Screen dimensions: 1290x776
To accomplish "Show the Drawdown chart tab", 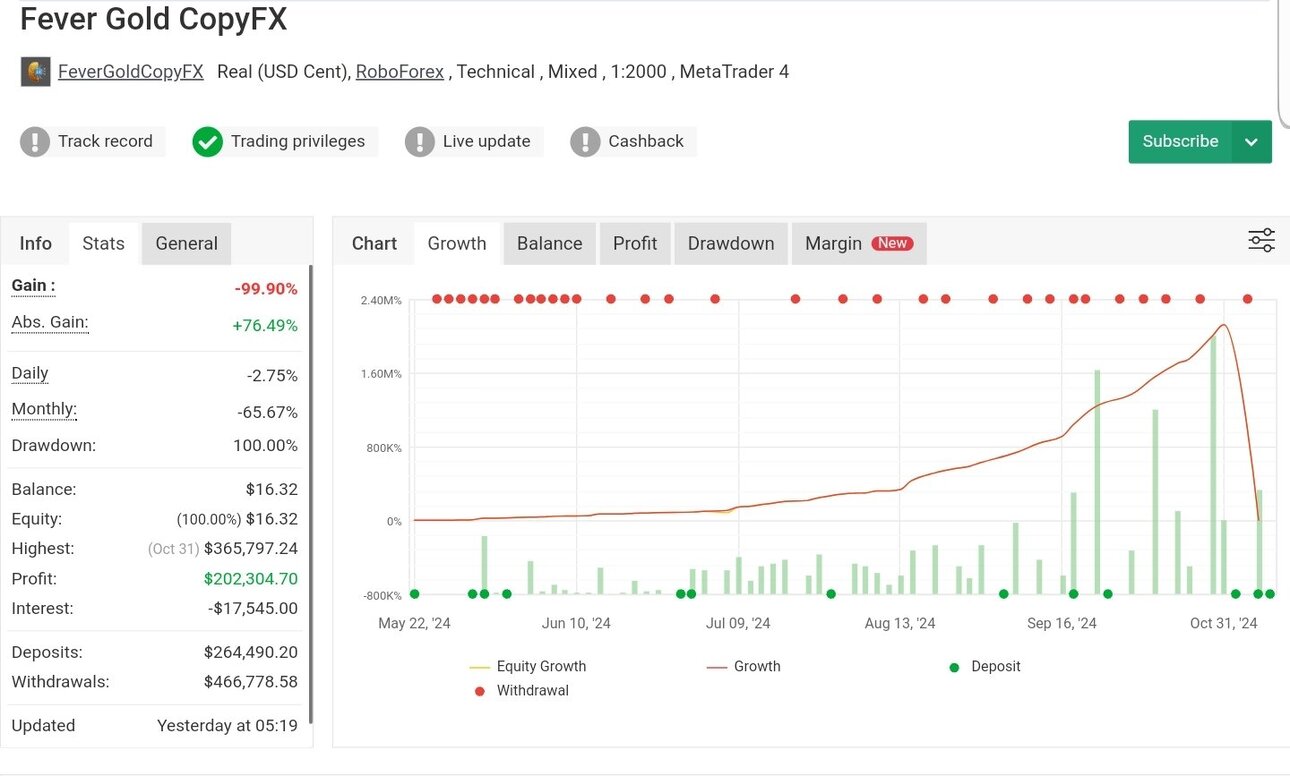I will pos(731,243).
